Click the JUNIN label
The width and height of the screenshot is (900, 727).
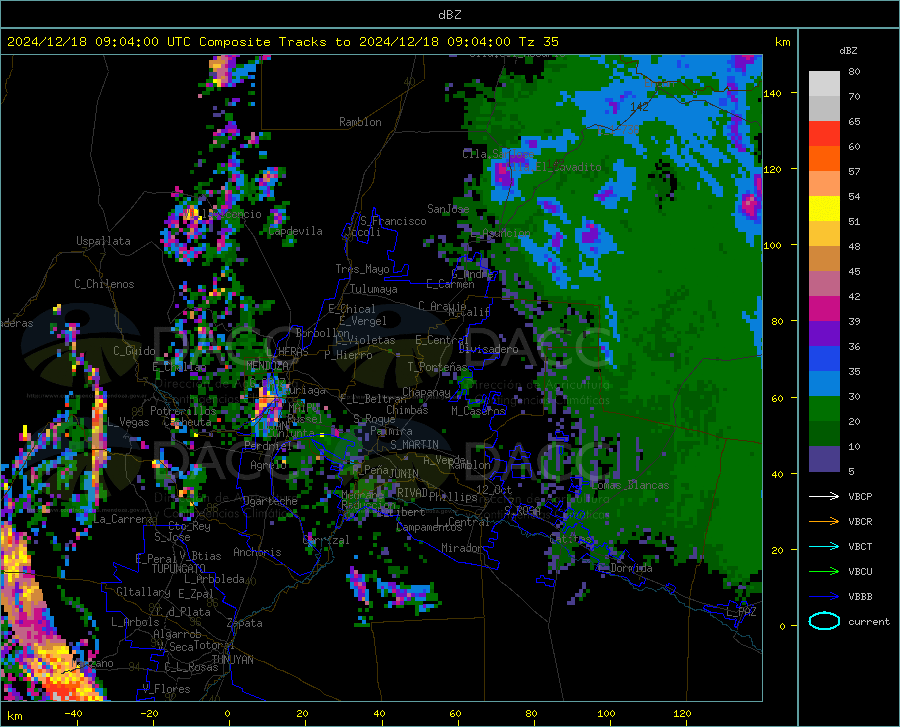pos(404,474)
